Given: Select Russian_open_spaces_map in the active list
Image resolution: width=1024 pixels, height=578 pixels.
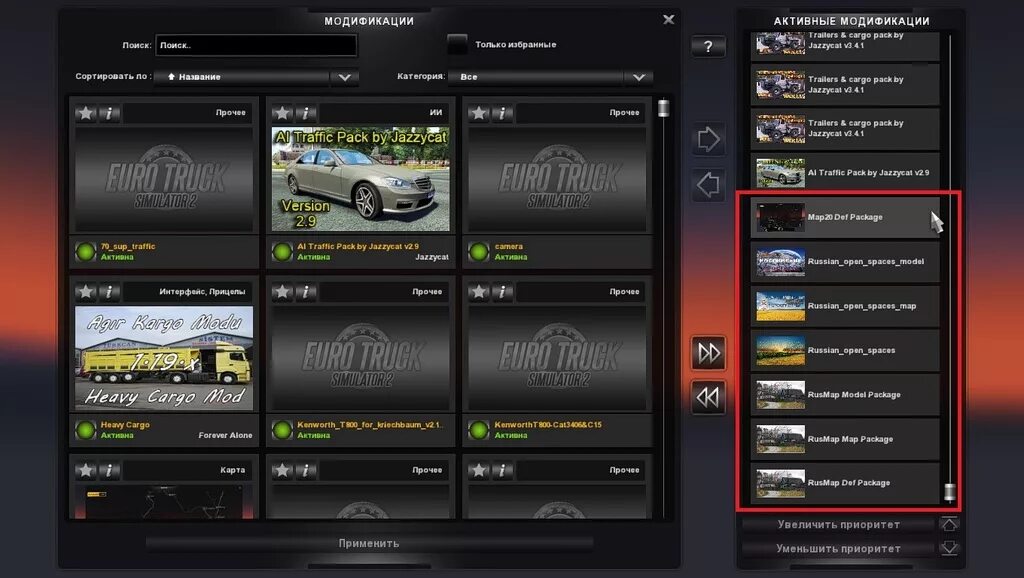Looking at the screenshot, I should (x=845, y=306).
